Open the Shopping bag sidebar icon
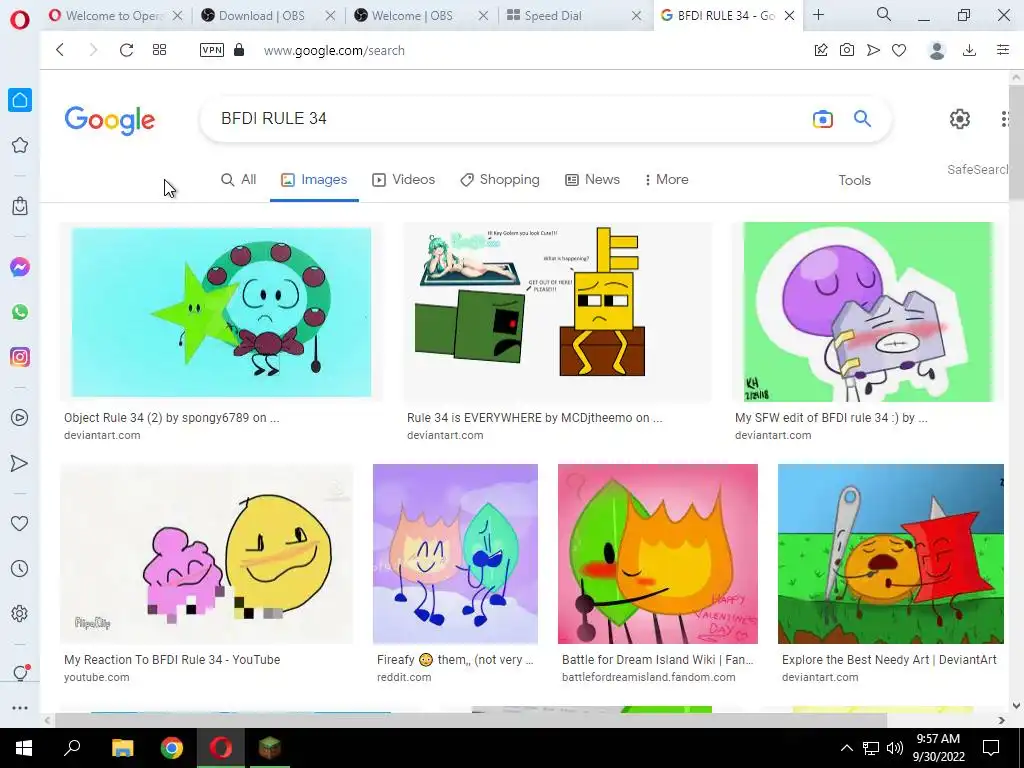Image resolution: width=1024 pixels, height=768 pixels. 20,206
